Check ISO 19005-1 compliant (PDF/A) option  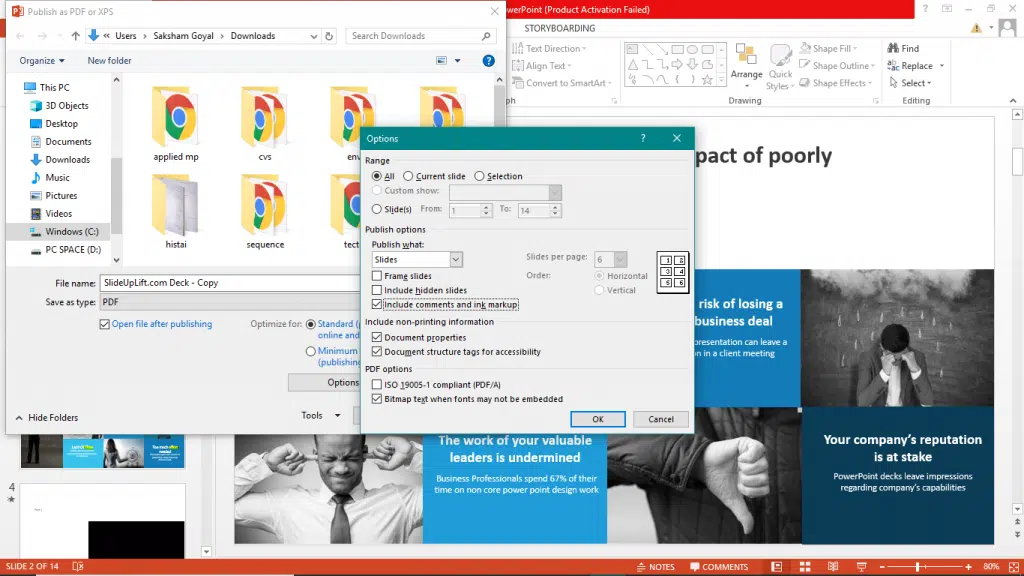click(377, 384)
